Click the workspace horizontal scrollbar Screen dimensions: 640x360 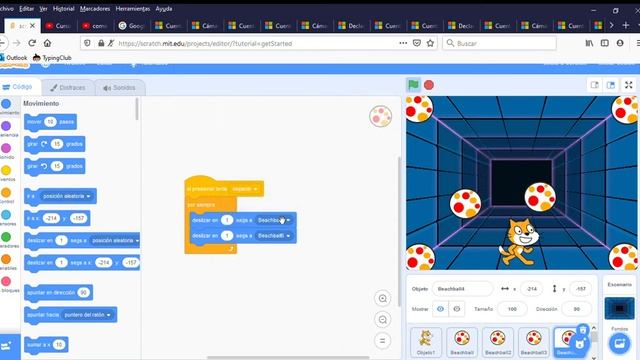[288, 358]
